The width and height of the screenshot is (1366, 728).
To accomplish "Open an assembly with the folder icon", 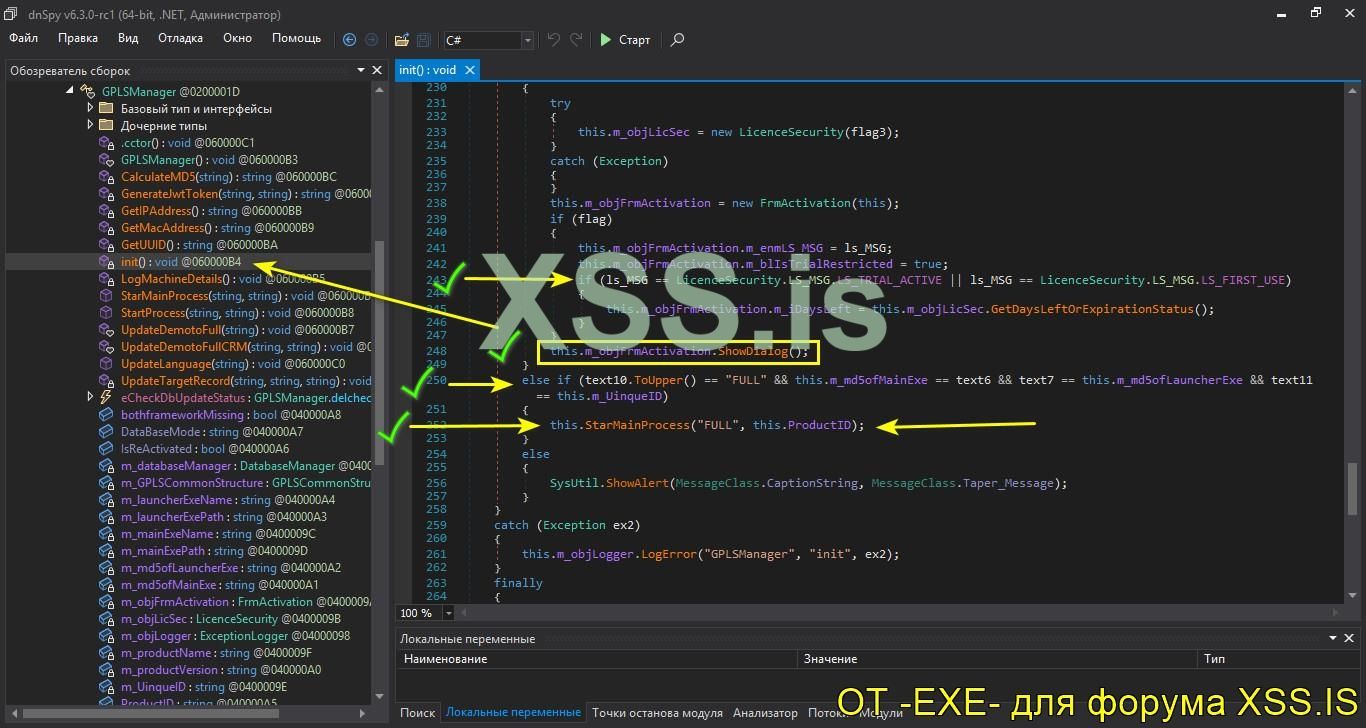I will [402, 40].
